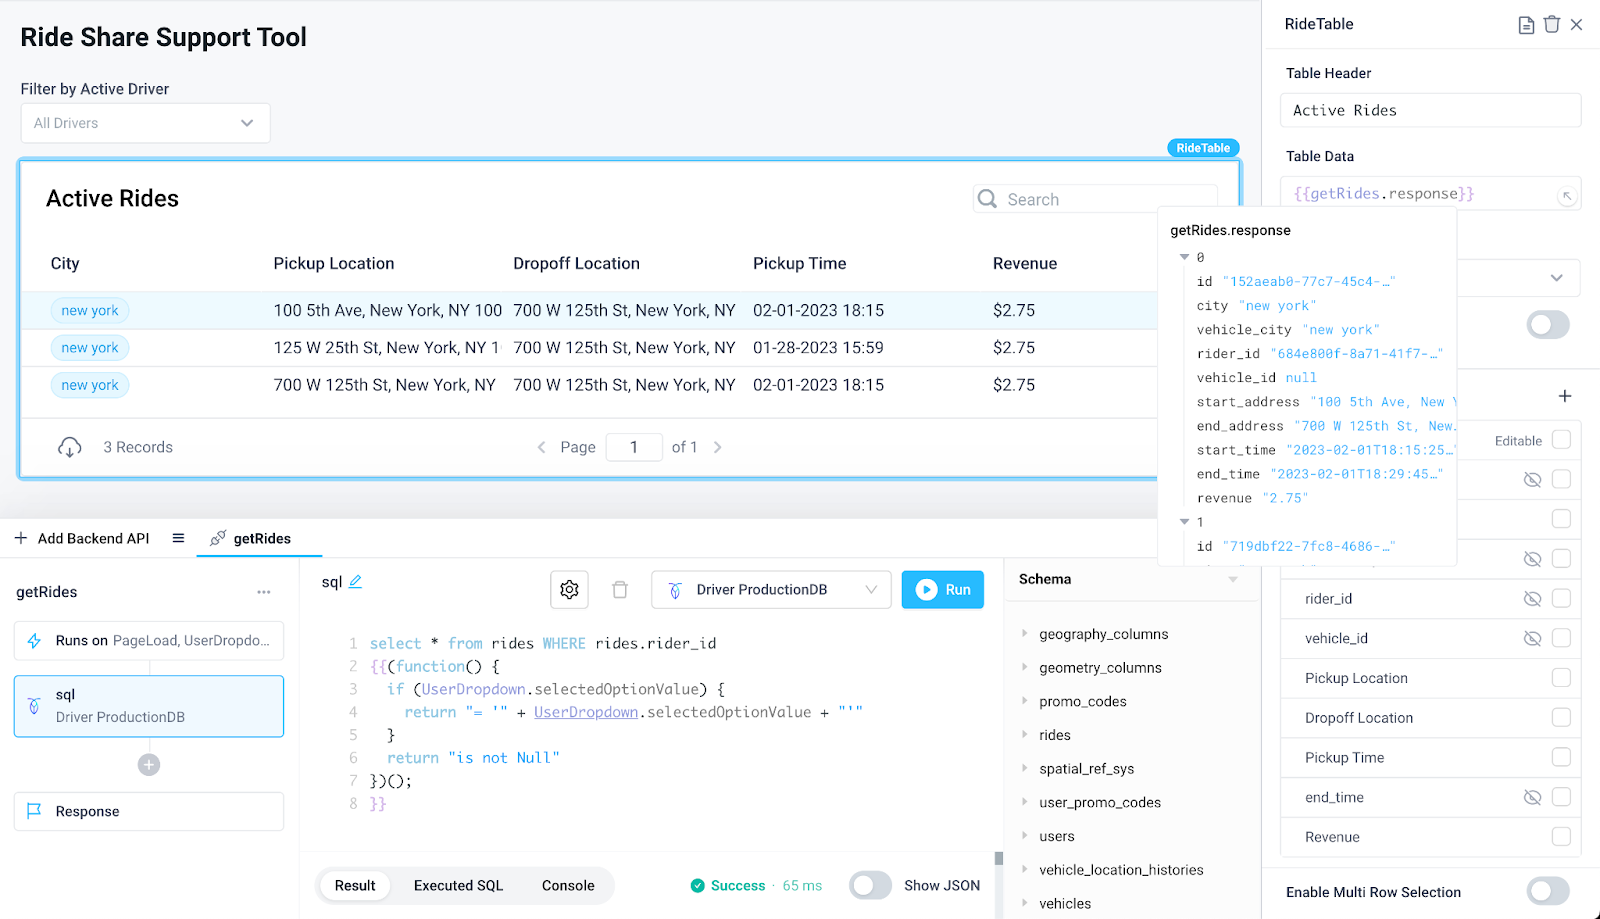Switch to the Executed SQL tab
Image resolution: width=1600 pixels, height=919 pixels.
tap(457, 885)
